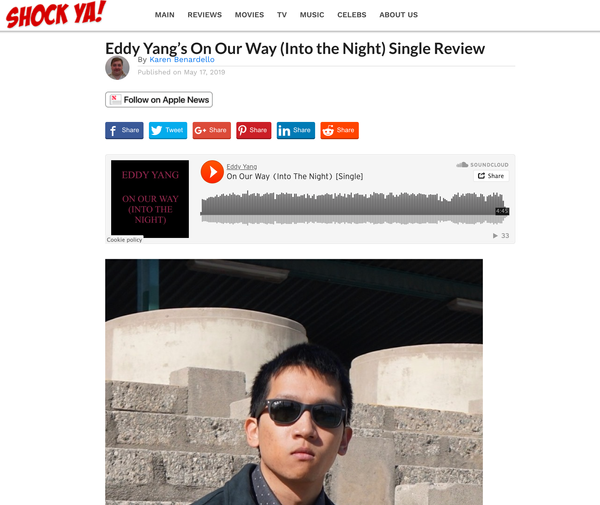Pin the article with Pinterest Share

pyautogui.click(x=254, y=130)
